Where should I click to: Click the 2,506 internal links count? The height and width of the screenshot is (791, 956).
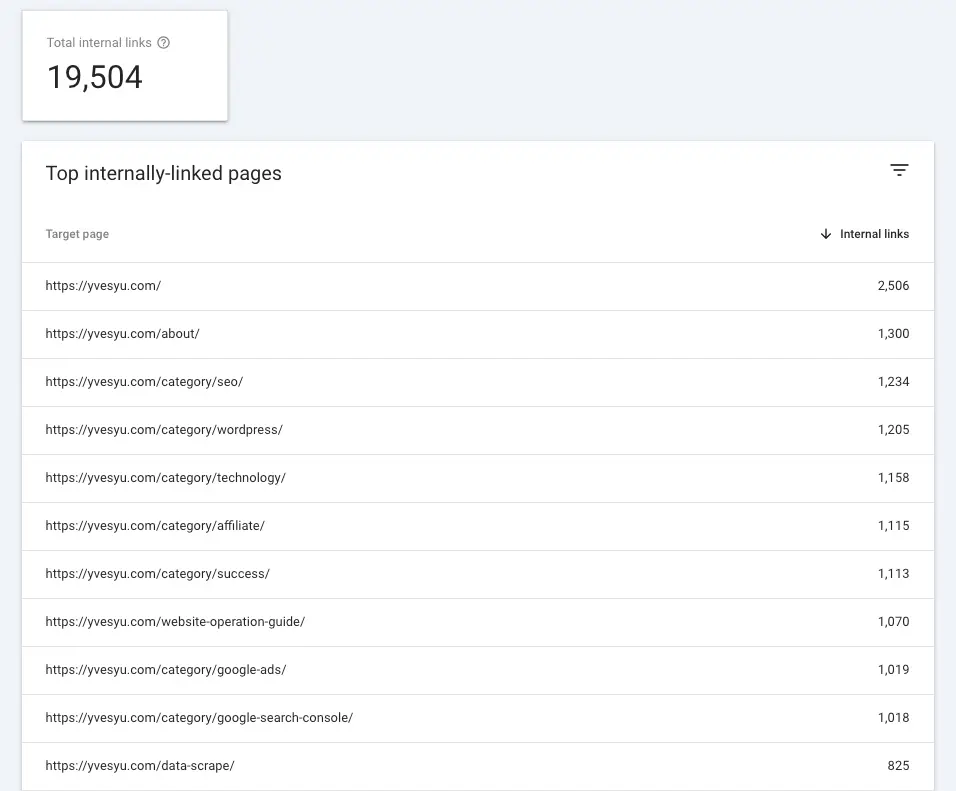point(893,286)
